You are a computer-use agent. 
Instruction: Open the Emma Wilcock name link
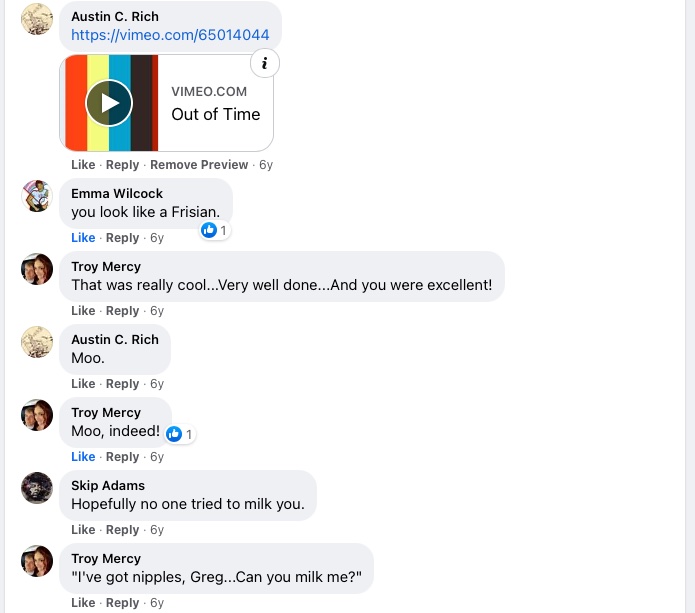point(117,194)
